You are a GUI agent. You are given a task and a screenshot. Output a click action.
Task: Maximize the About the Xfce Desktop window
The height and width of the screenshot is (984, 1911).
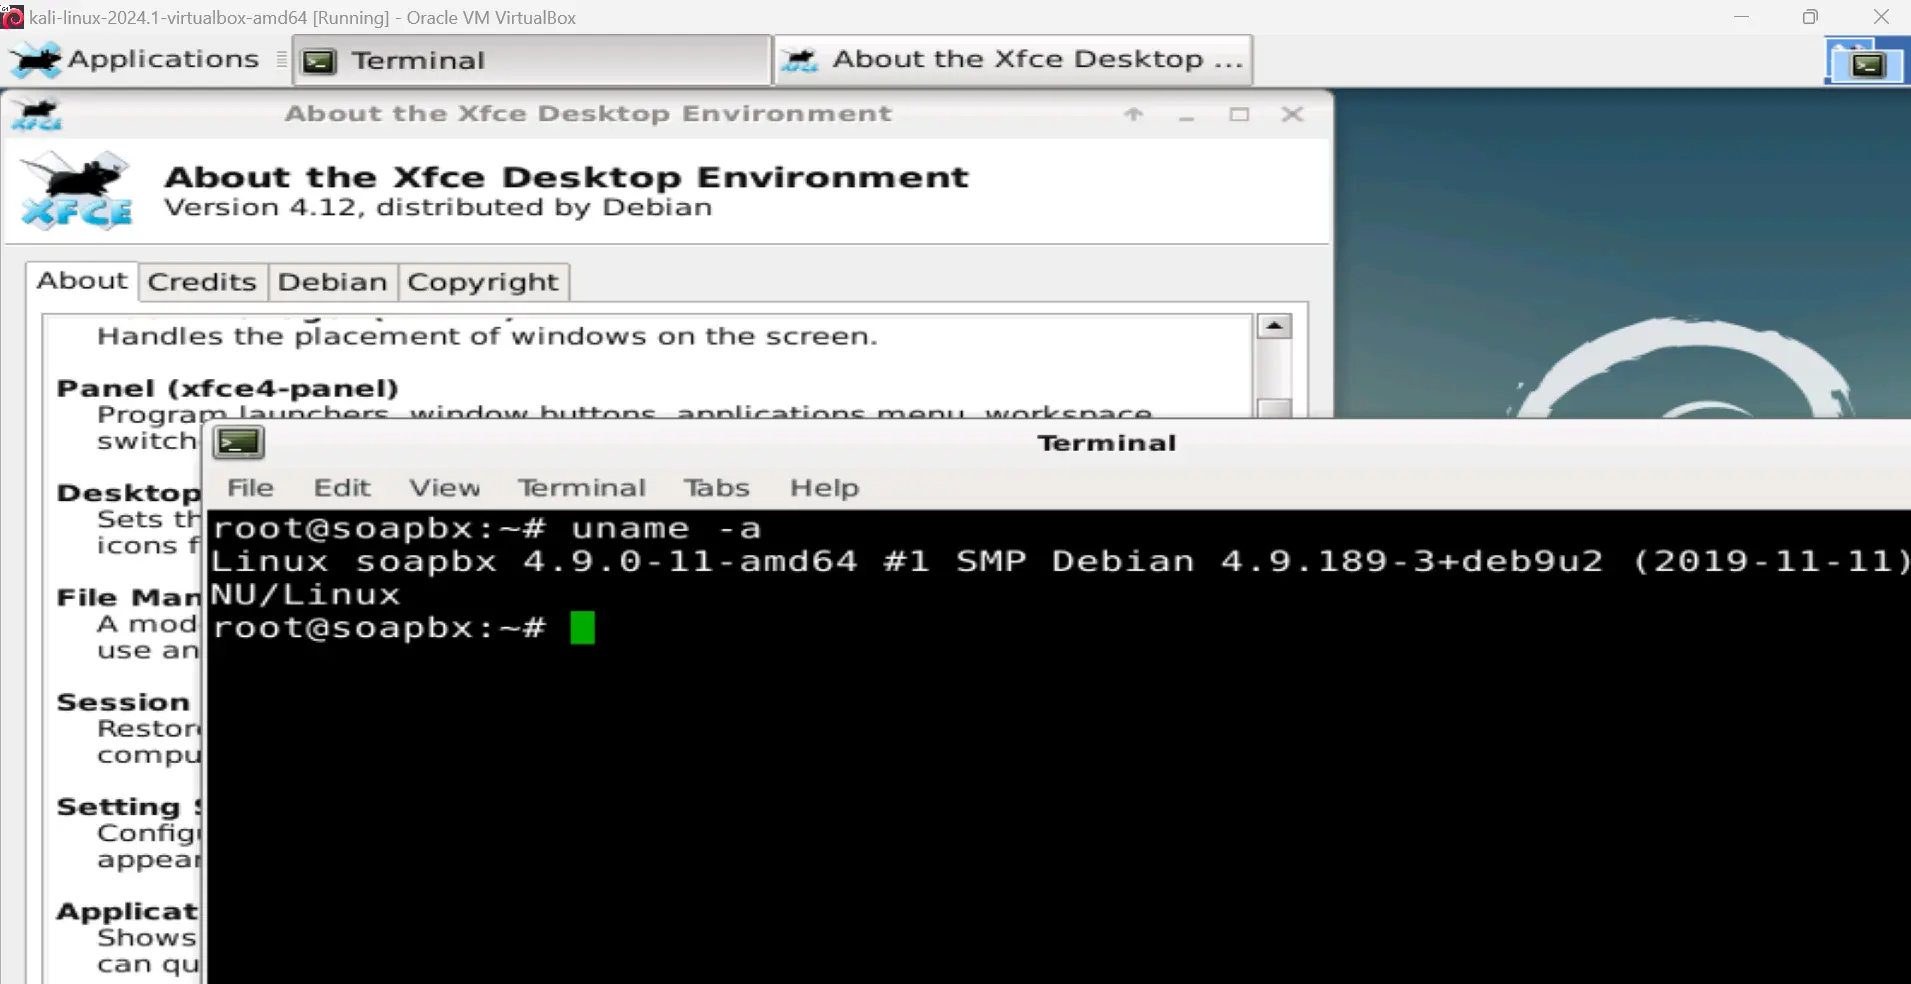point(1239,114)
